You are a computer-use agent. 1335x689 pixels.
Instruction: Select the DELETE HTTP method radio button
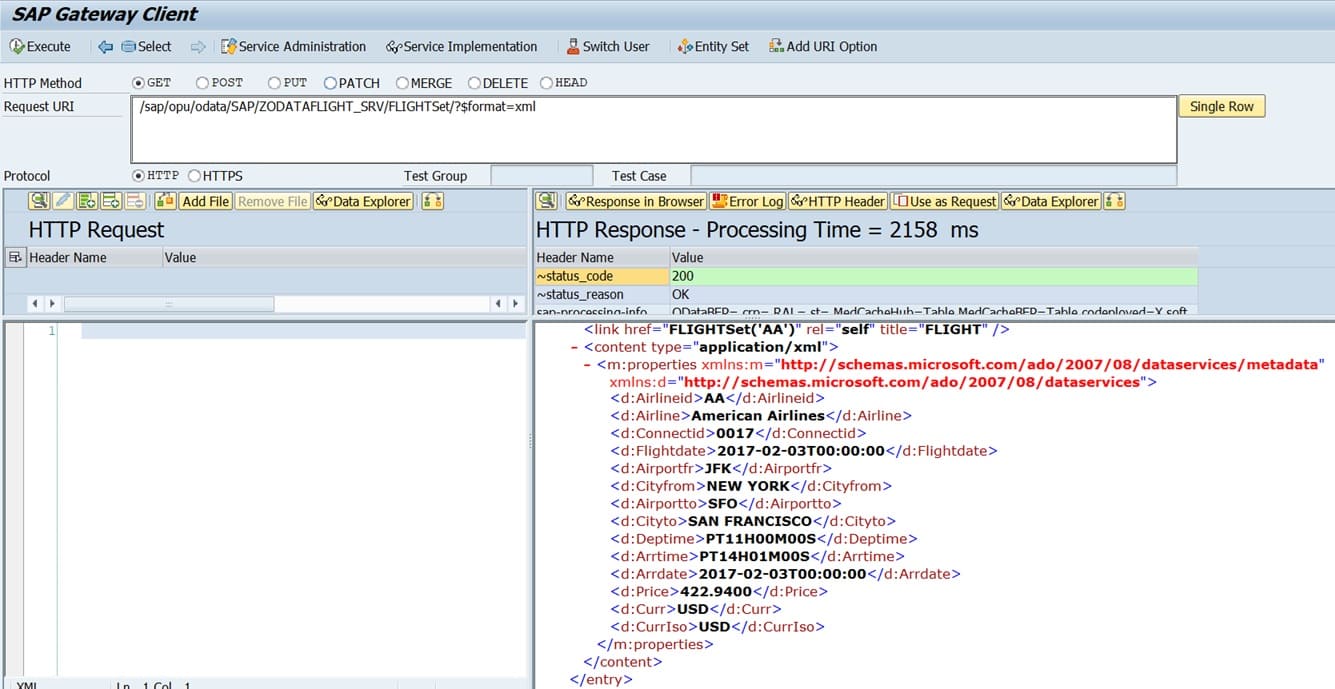[x=475, y=83]
